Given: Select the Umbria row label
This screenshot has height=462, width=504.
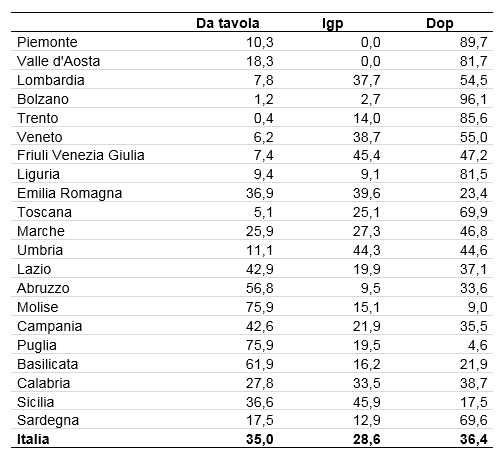Looking at the screenshot, I should pyautogui.click(x=40, y=250).
